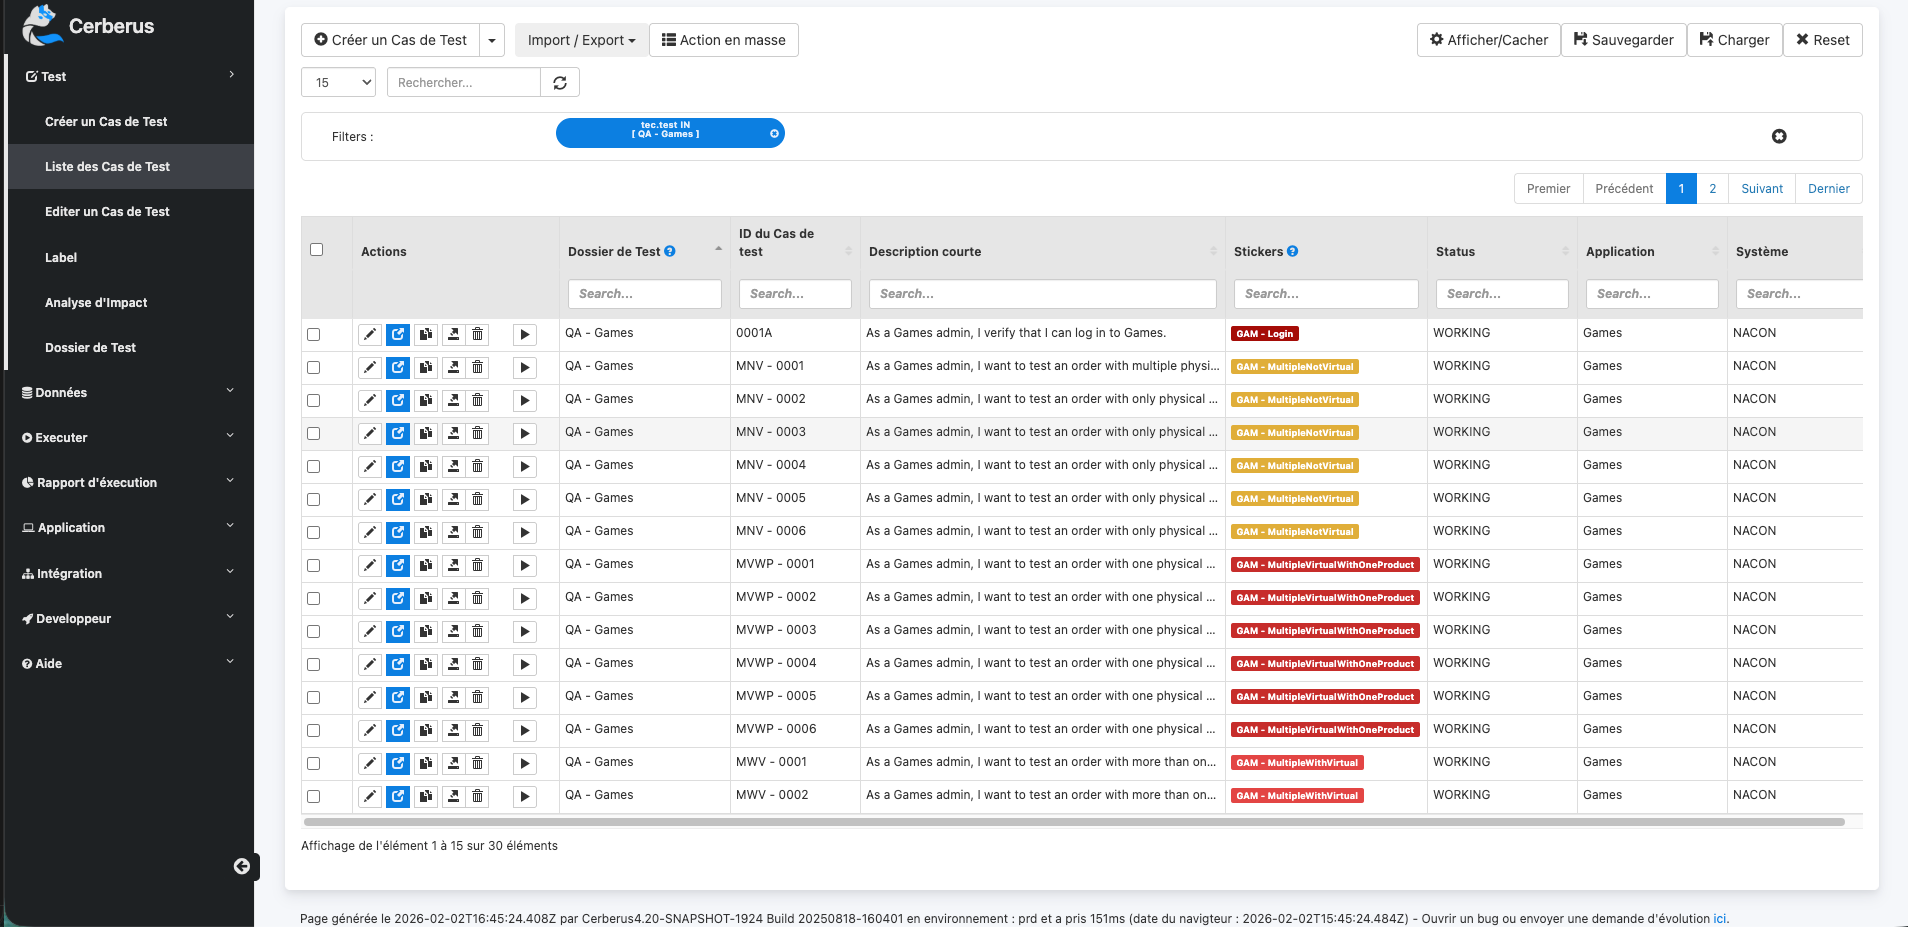
Task: Remove the tec.test QA - Games filter chip
Action: [774, 133]
